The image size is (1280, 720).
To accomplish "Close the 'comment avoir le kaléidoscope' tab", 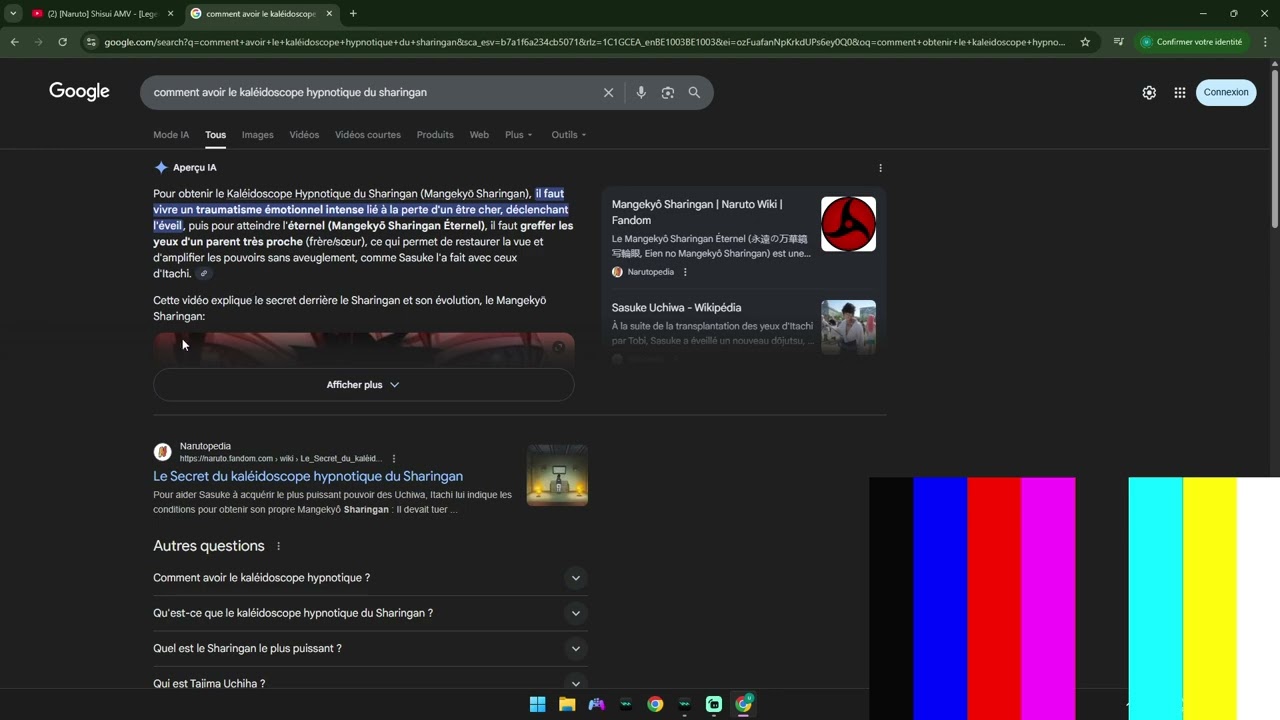I will pyautogui.click(x=329, y=14).
